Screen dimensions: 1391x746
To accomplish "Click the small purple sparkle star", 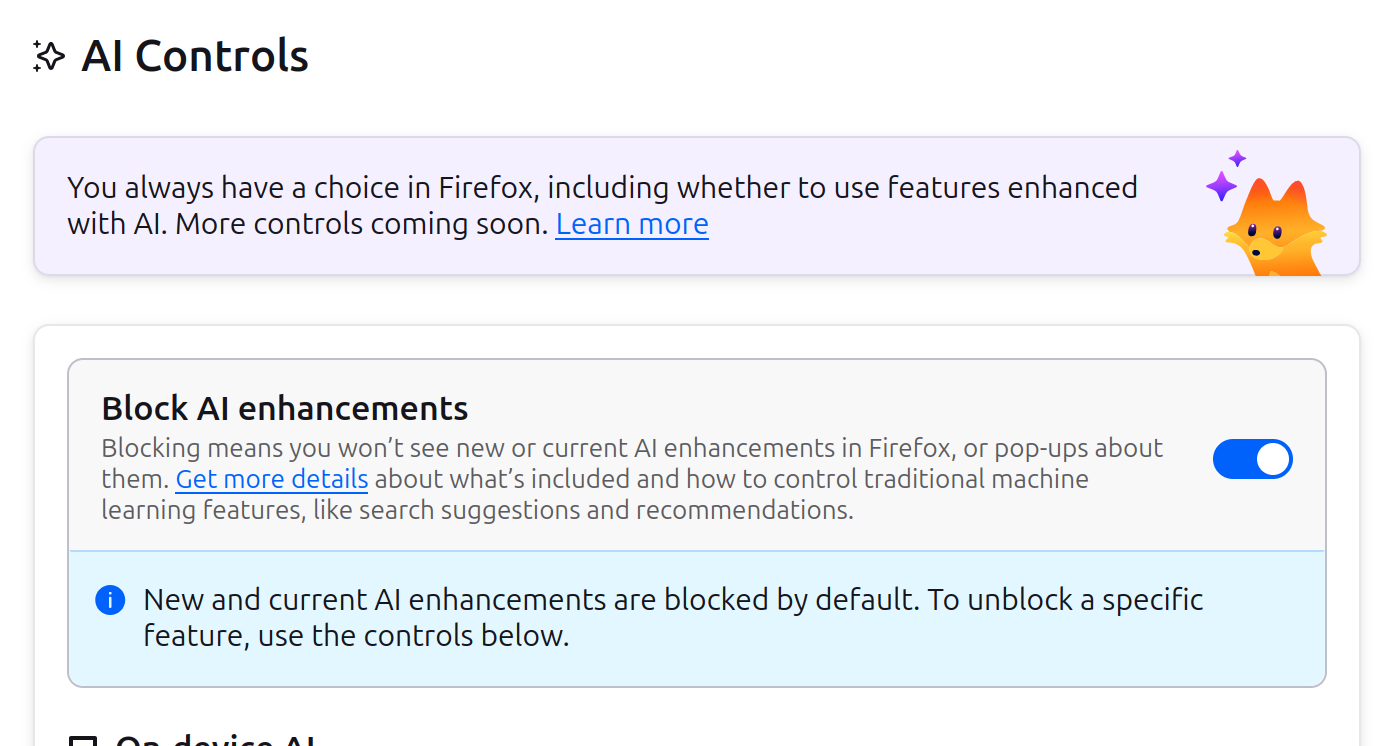I will [1238, 158].
